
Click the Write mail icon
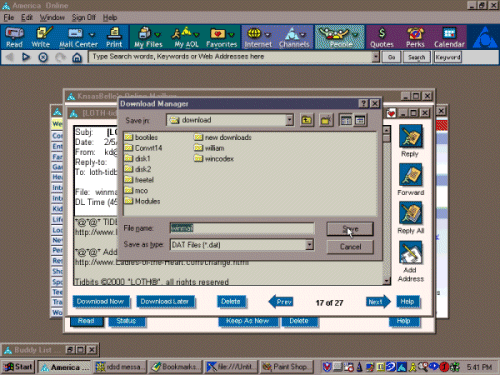coord(41,37)
